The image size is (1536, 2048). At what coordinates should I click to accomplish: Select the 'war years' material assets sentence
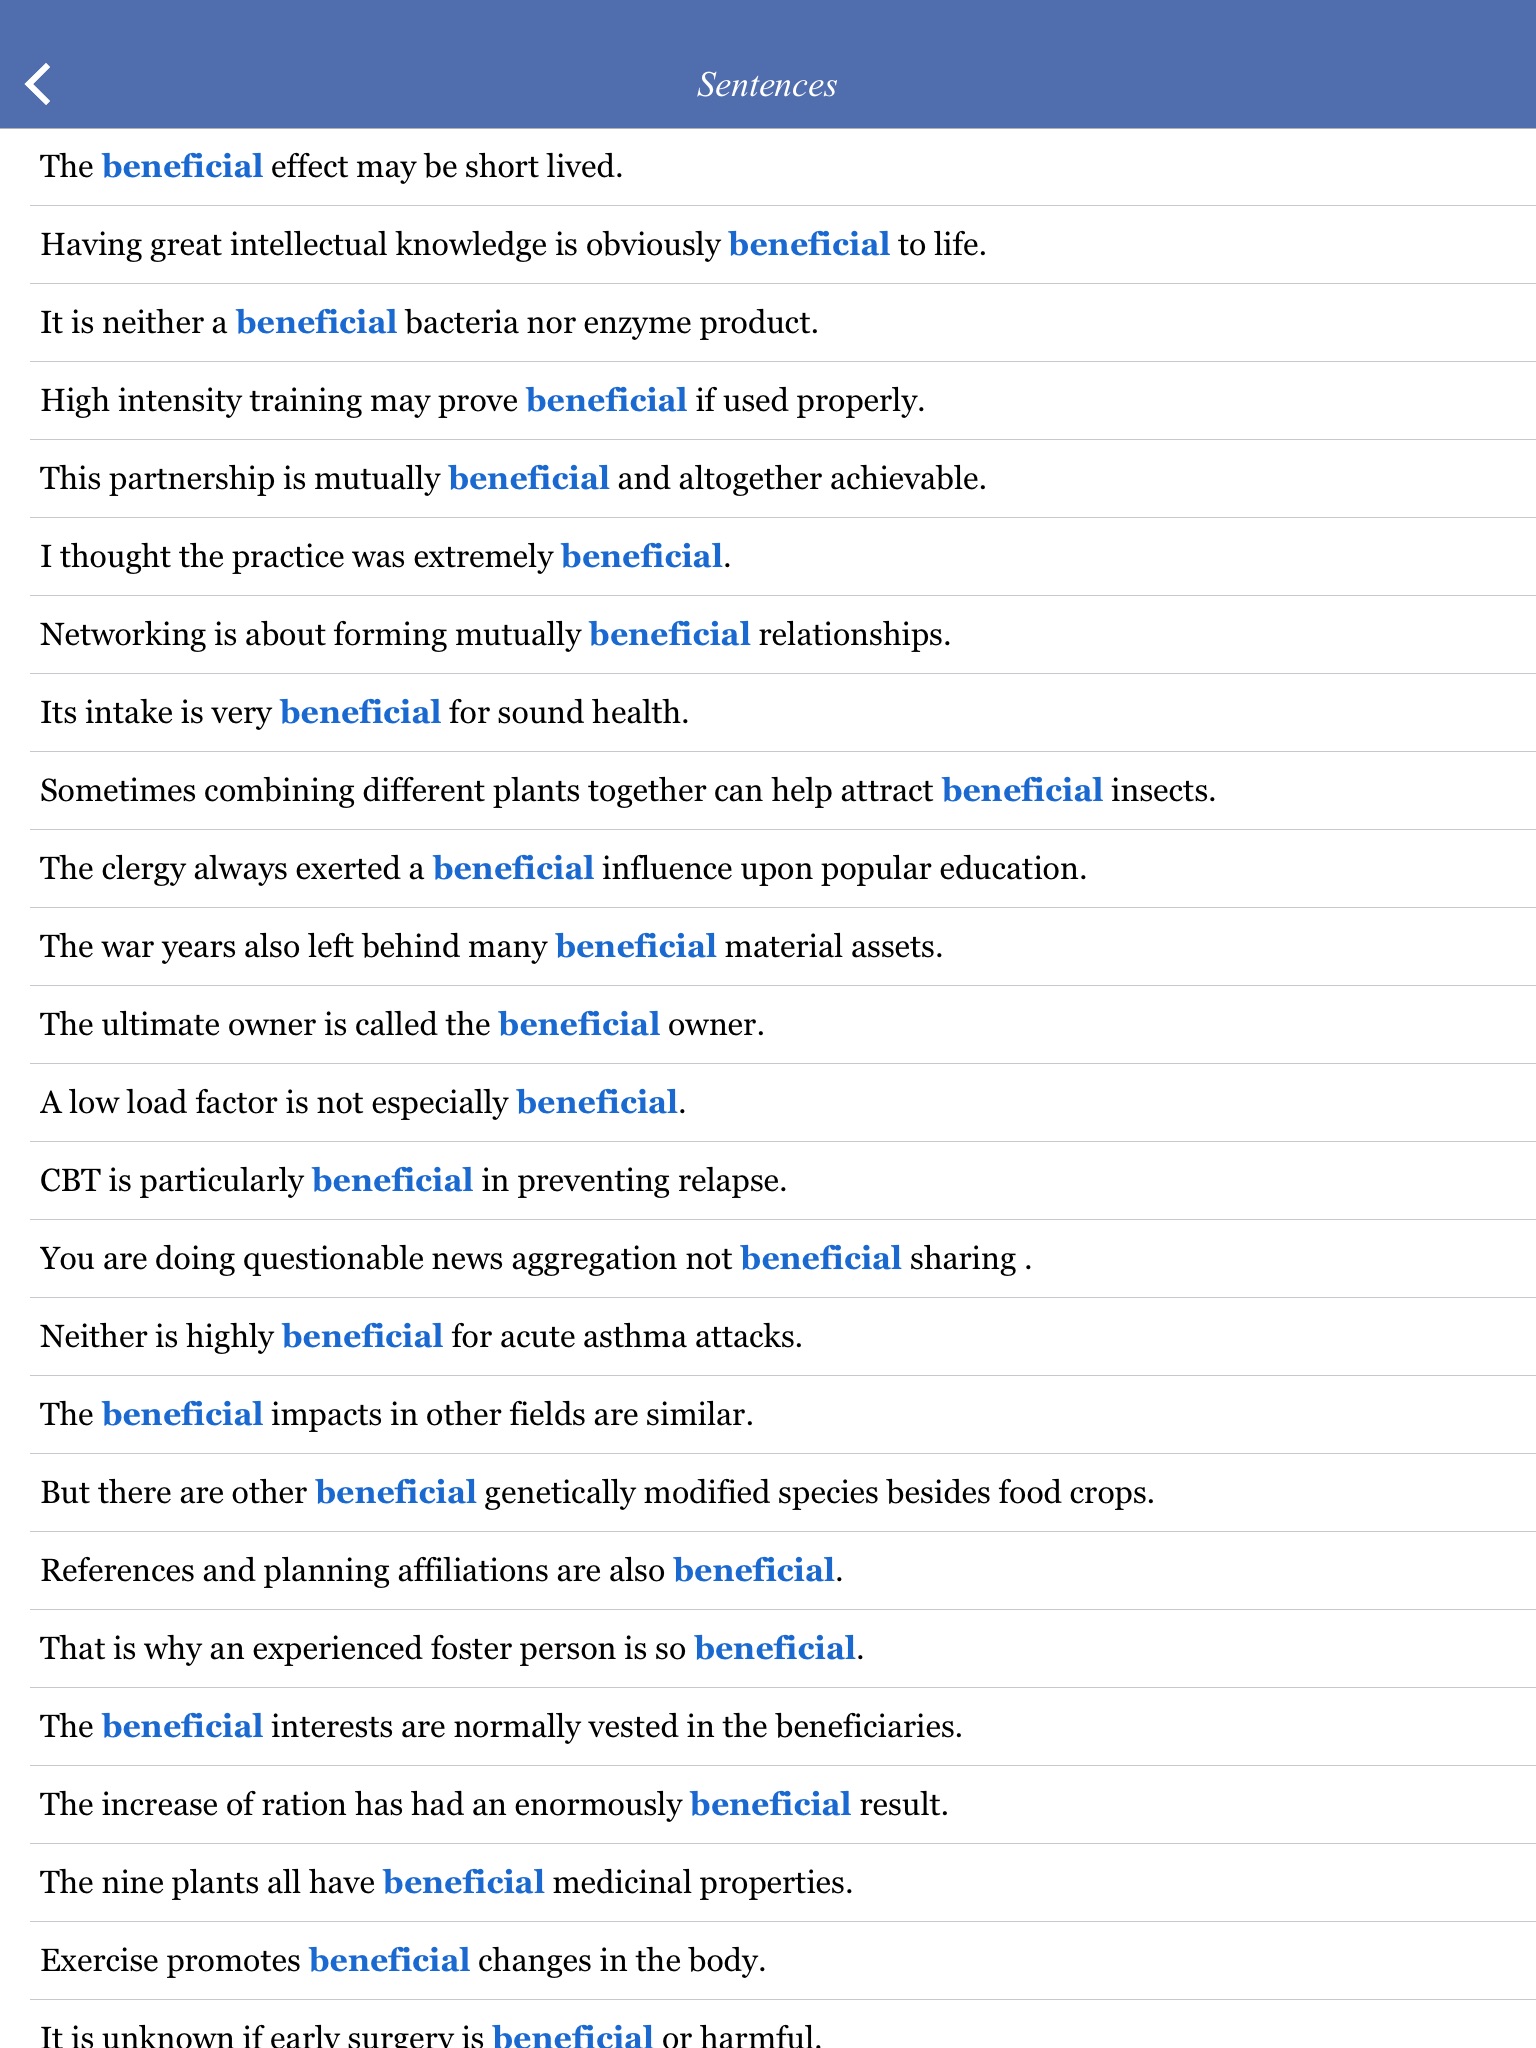coord(491,947)
